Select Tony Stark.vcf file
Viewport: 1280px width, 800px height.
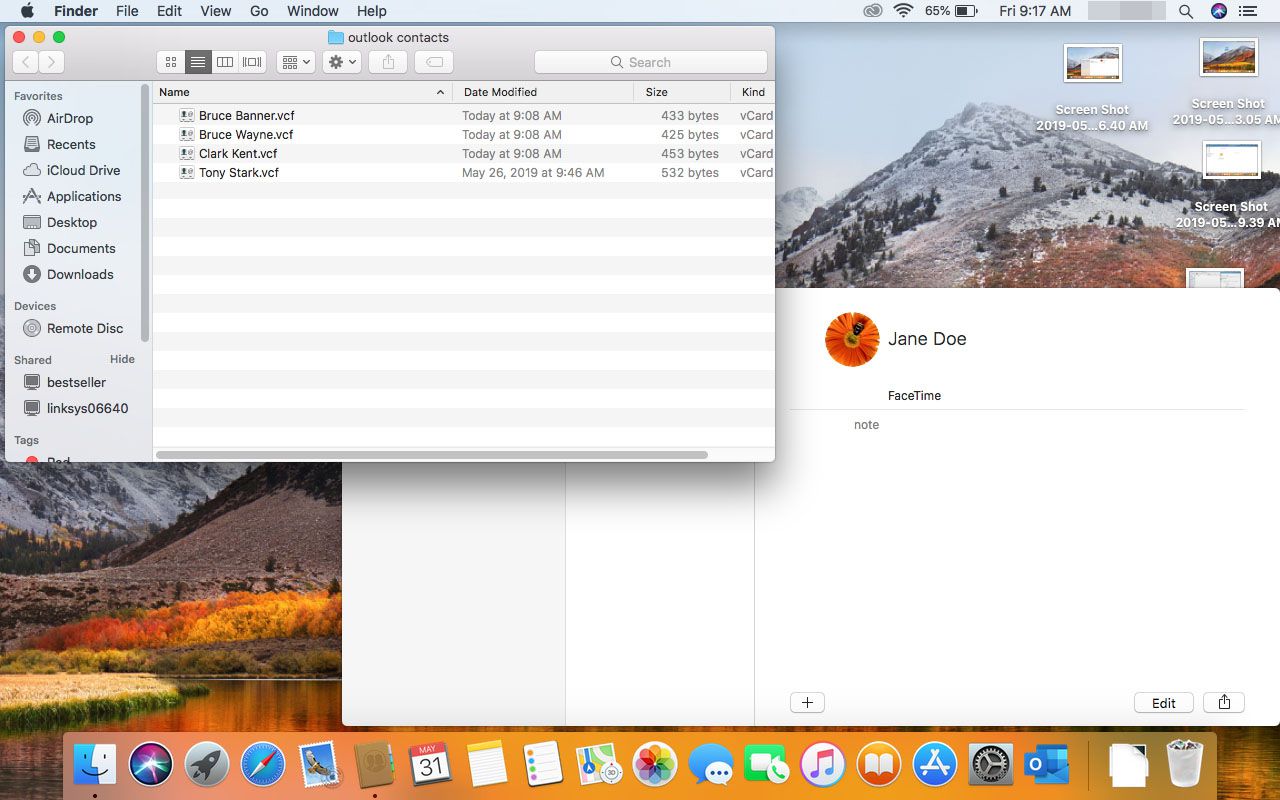coord(464,173)
